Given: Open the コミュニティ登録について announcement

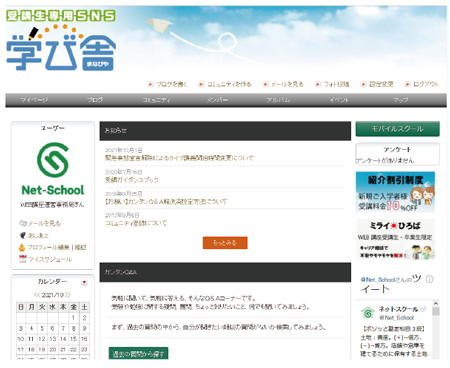Looking at the screenshot, I should [136, 223].
